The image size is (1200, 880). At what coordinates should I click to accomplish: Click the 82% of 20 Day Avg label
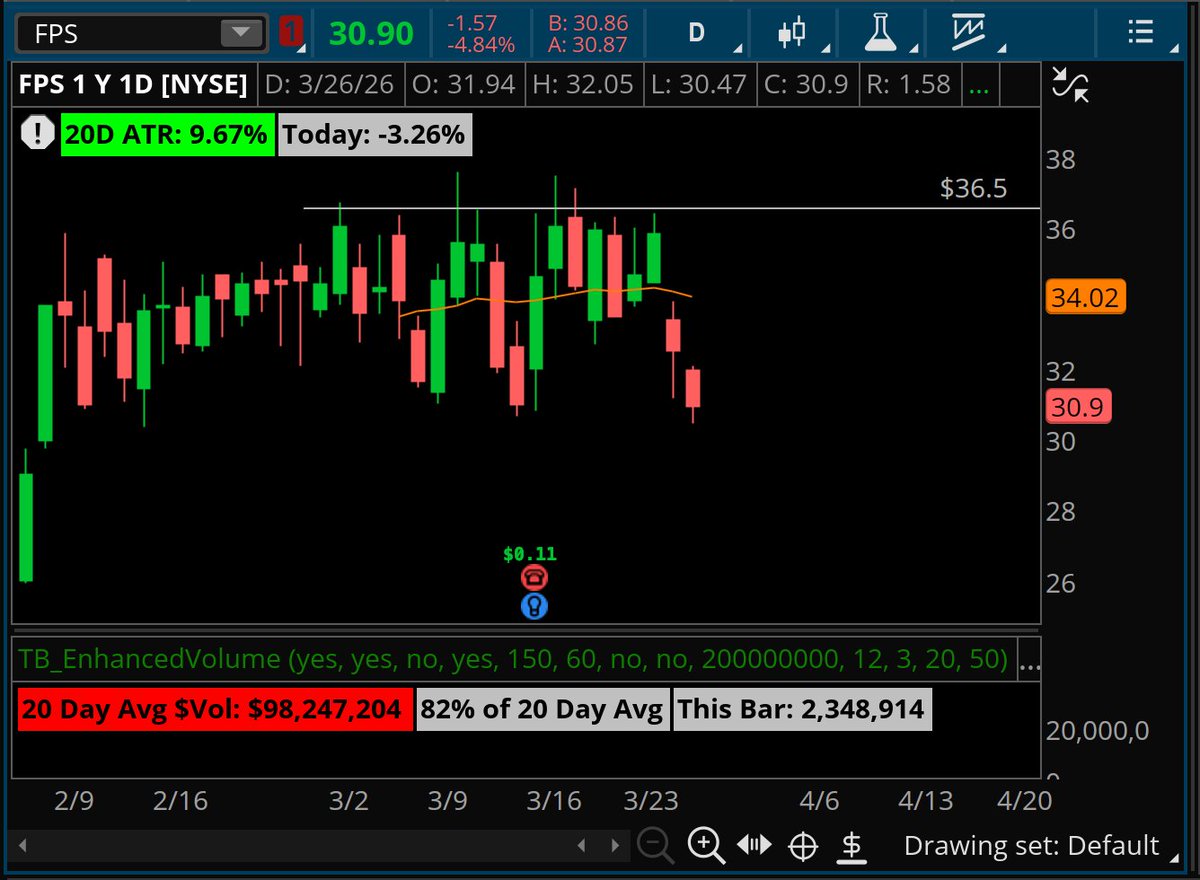tap(542, 710)
